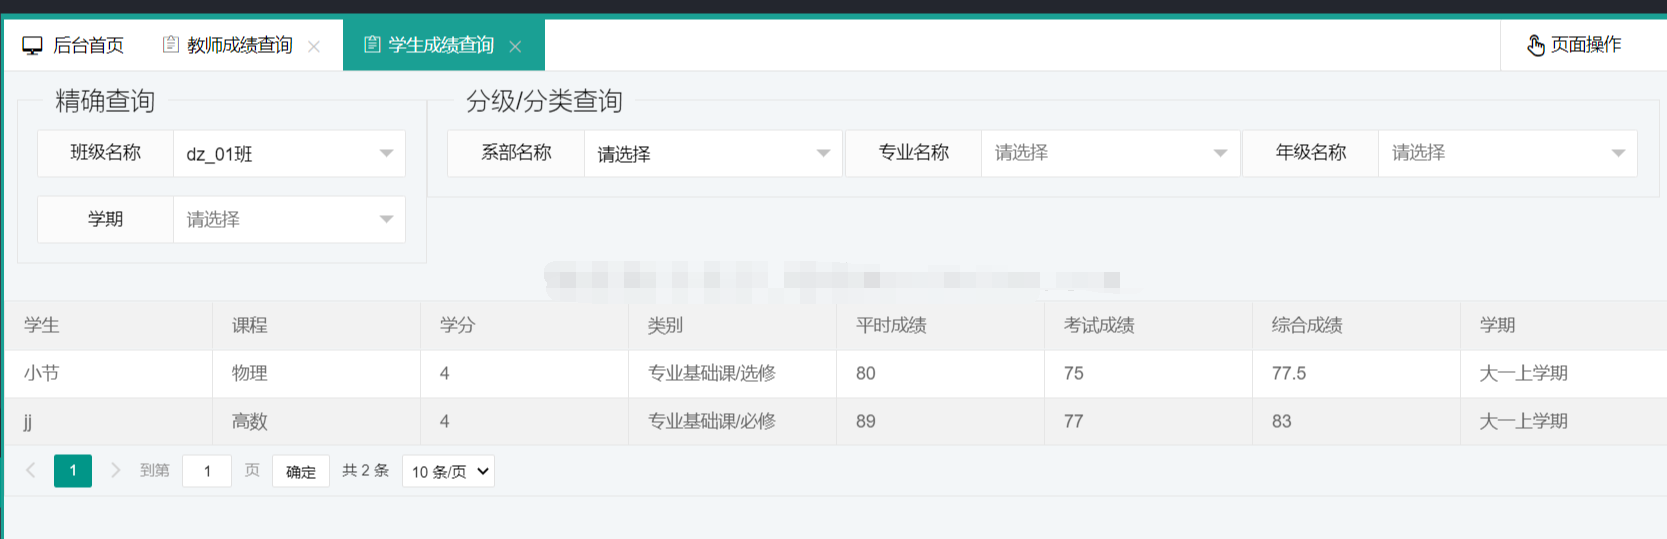Click the 确定 pagination button
Screen dimensions: 1667x539
click(301, 471)
